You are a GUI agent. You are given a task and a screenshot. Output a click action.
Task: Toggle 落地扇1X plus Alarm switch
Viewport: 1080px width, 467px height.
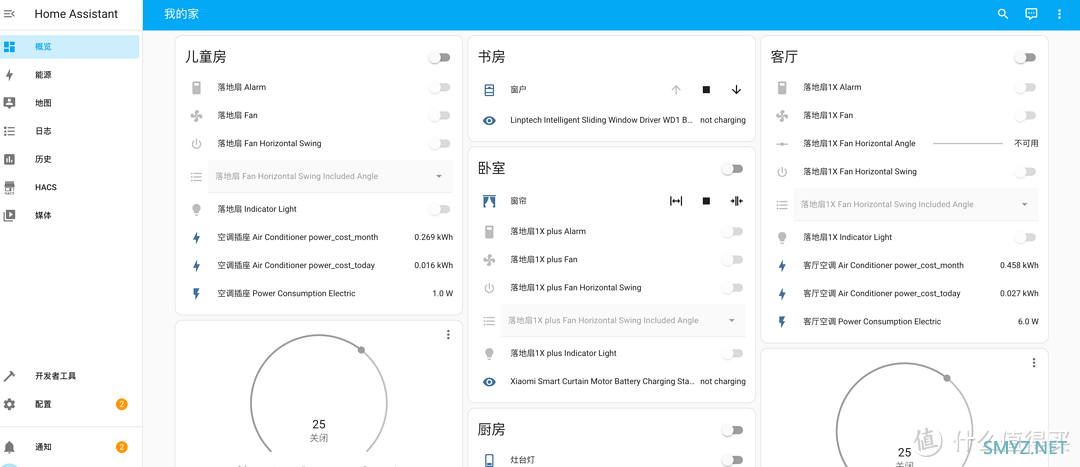tap(732, 231)
